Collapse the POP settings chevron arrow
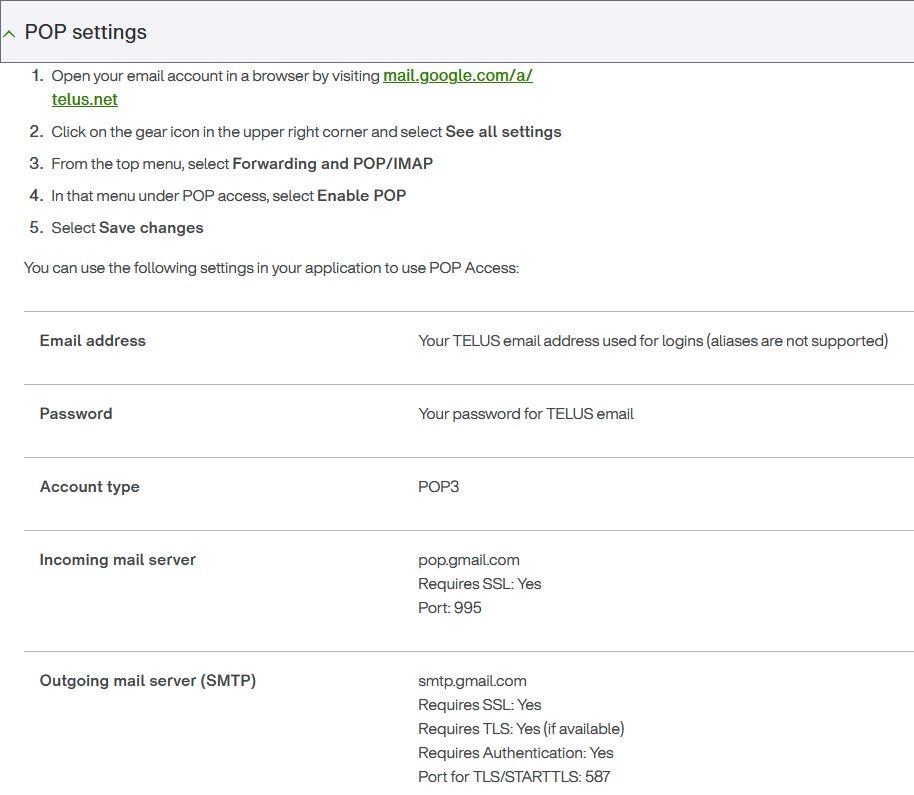The height and width of the screenshot is (795, 914). (9, 33)
